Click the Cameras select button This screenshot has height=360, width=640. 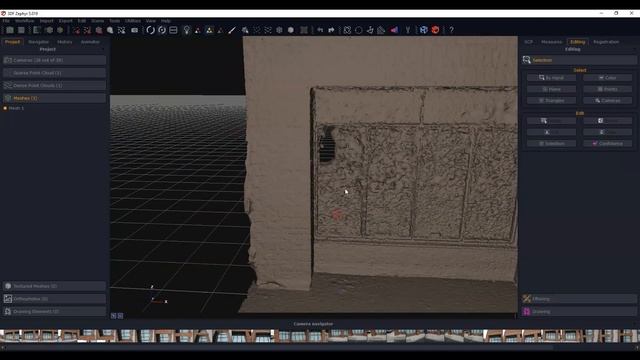click(x=607, y=100)
